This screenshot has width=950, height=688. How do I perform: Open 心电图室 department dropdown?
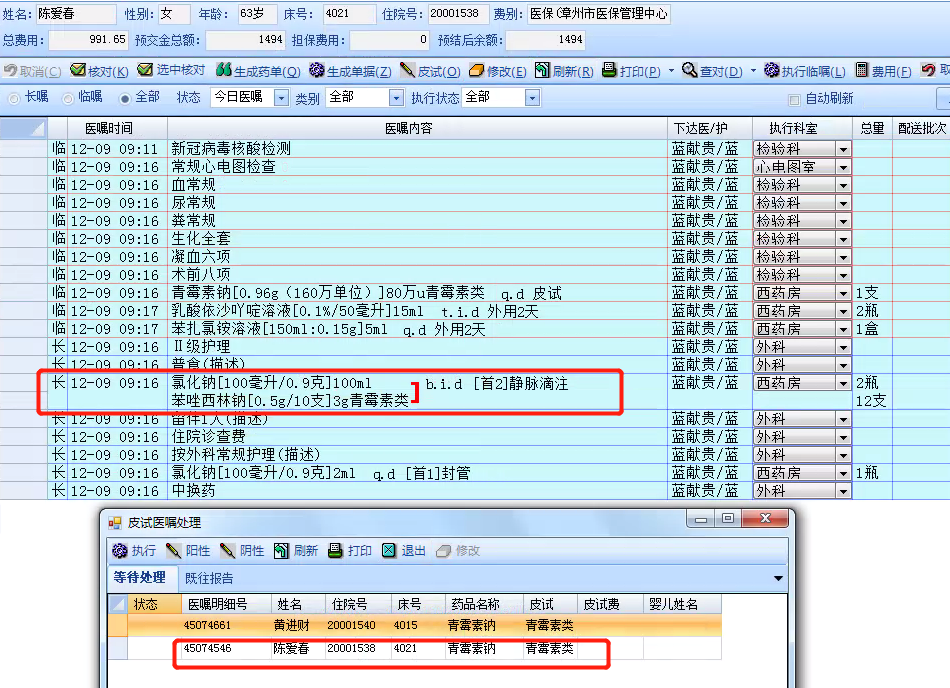click(843, 167)
